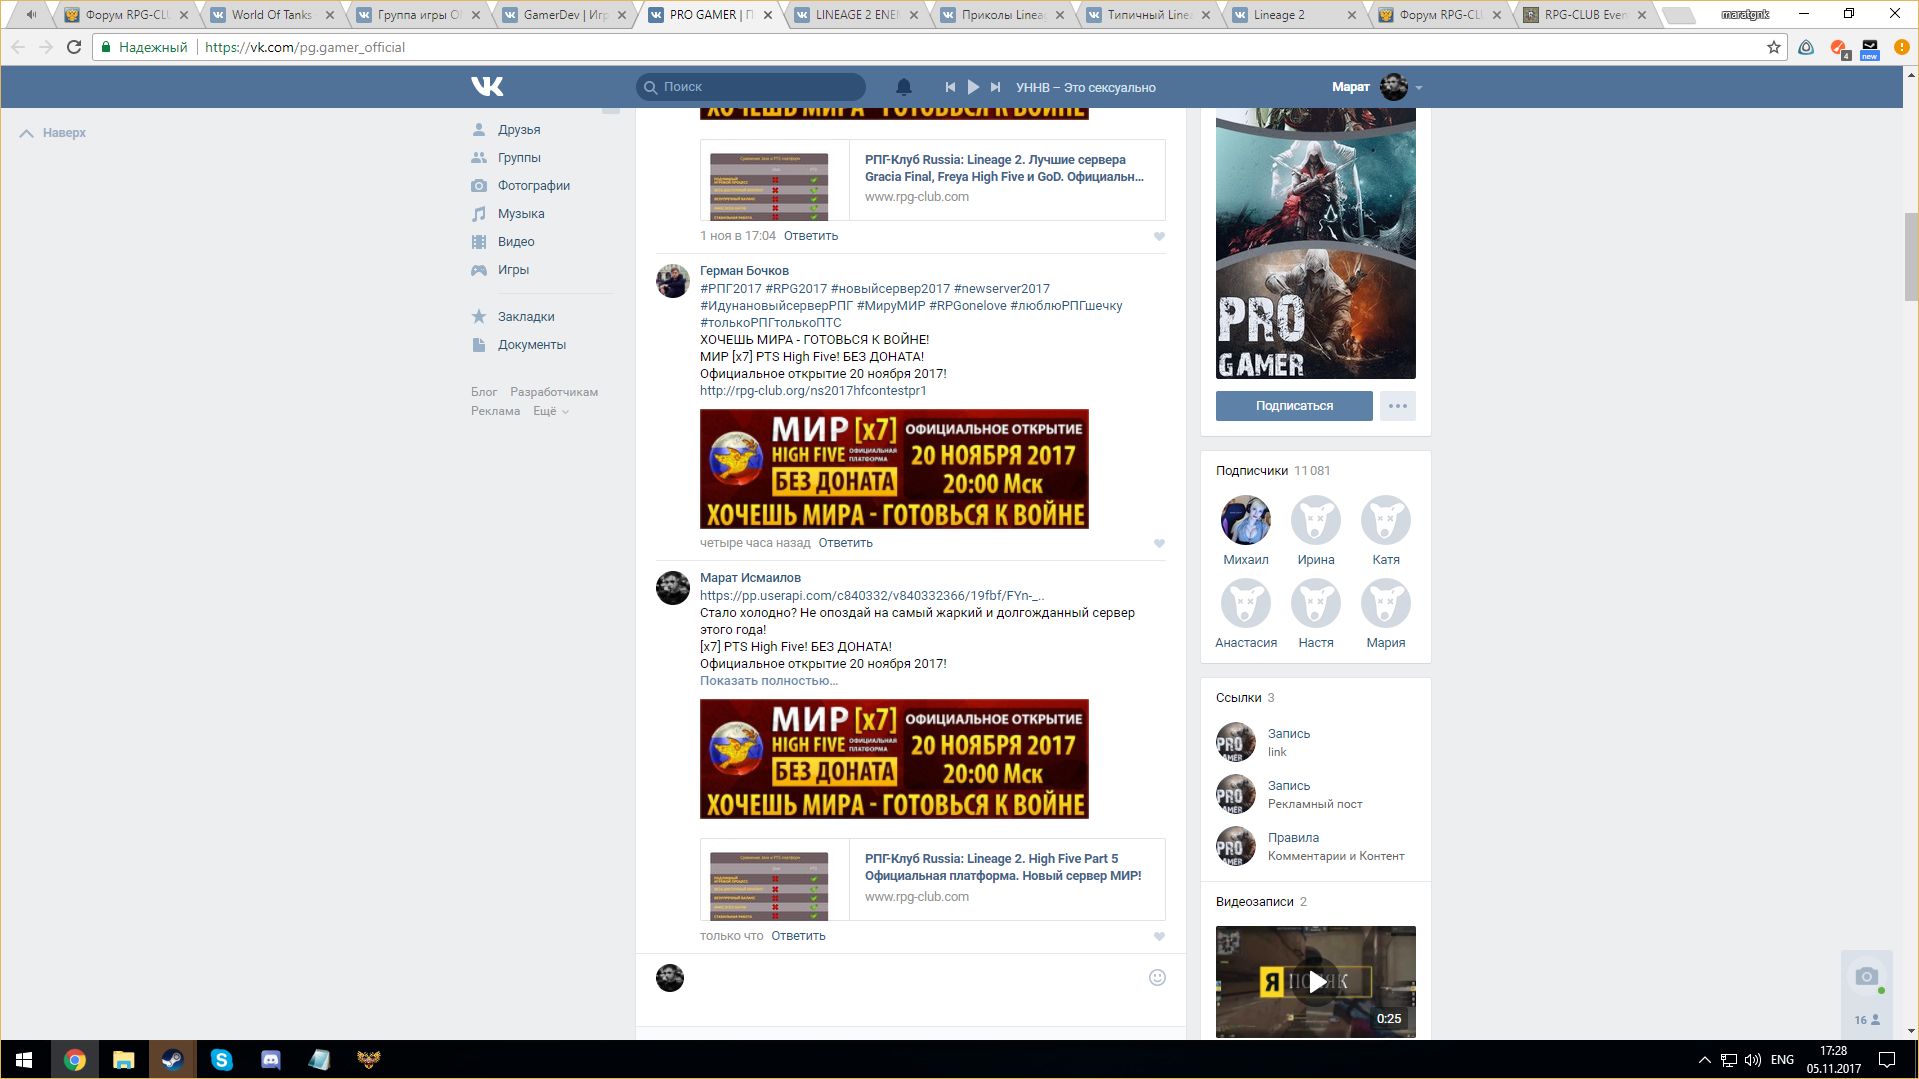The image size is (1919, 1079).
Task: Open the emoji smiley picker
Action: (1157, 978)
